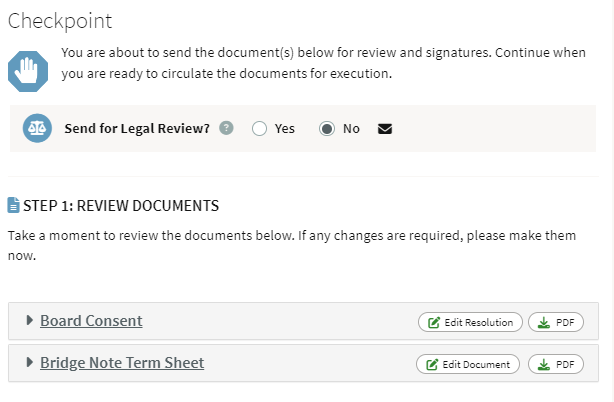
Task: Download PDF for Bridge Note Term Sheet
Action: (x=556, y=364)
